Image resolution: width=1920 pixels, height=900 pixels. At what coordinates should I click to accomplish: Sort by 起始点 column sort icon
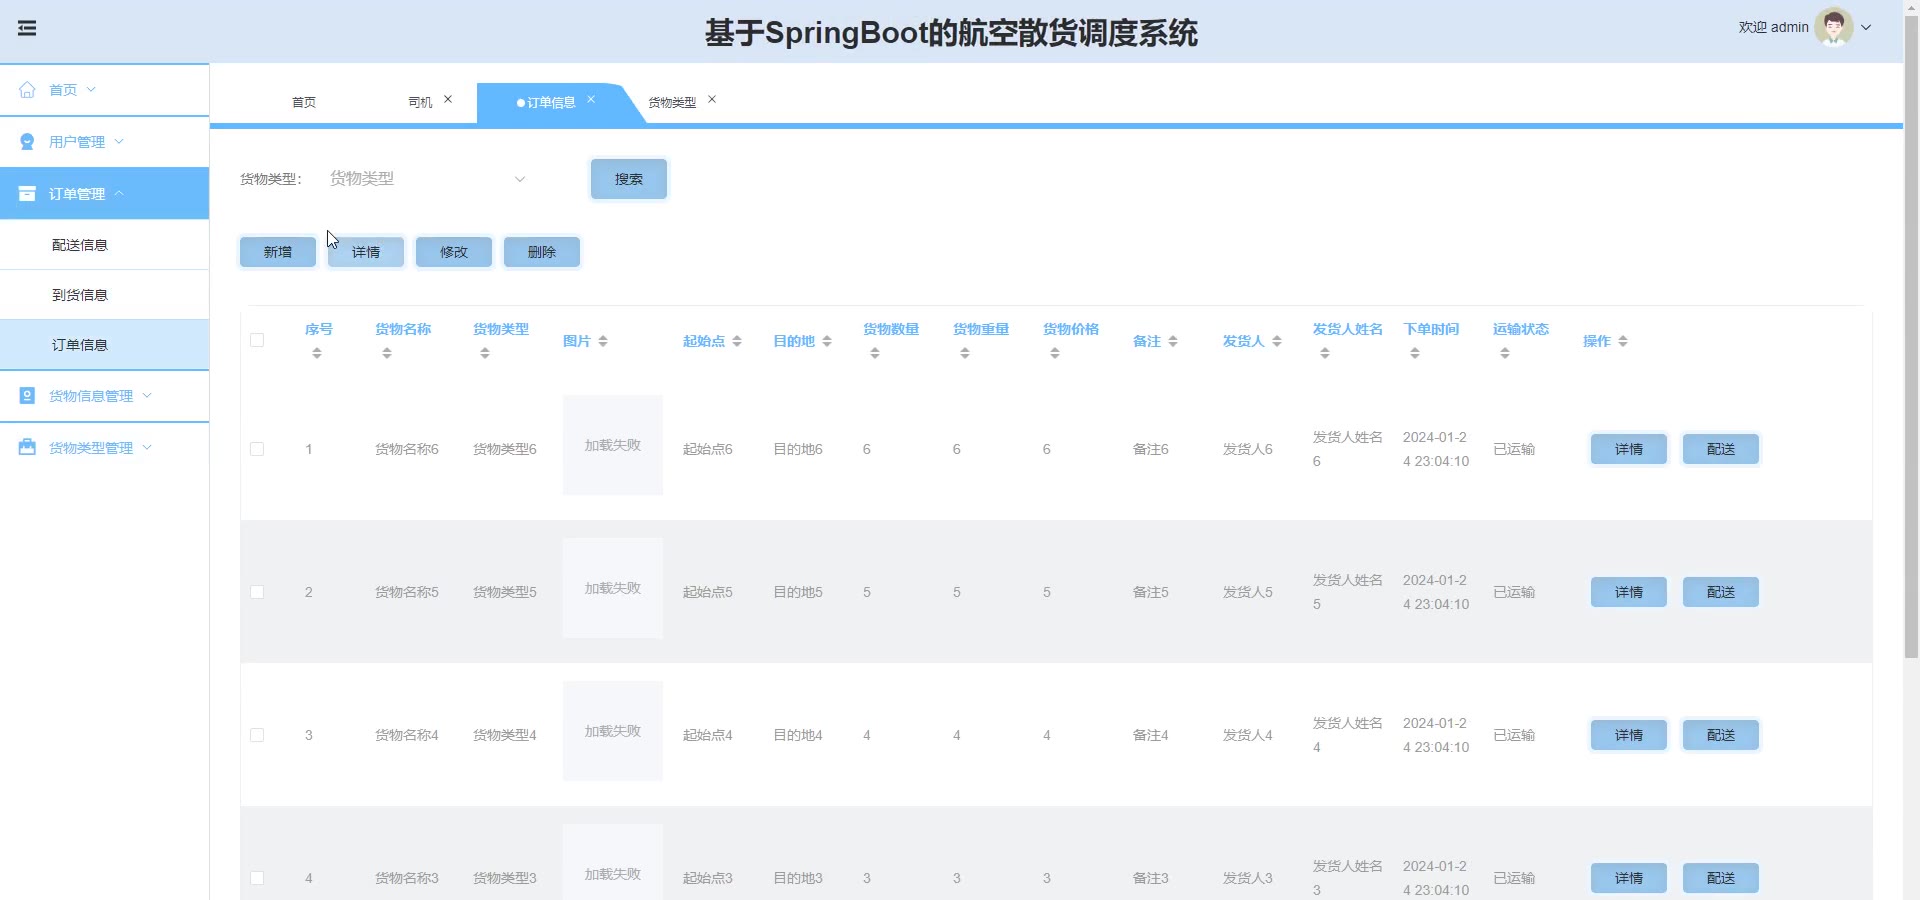737,341
